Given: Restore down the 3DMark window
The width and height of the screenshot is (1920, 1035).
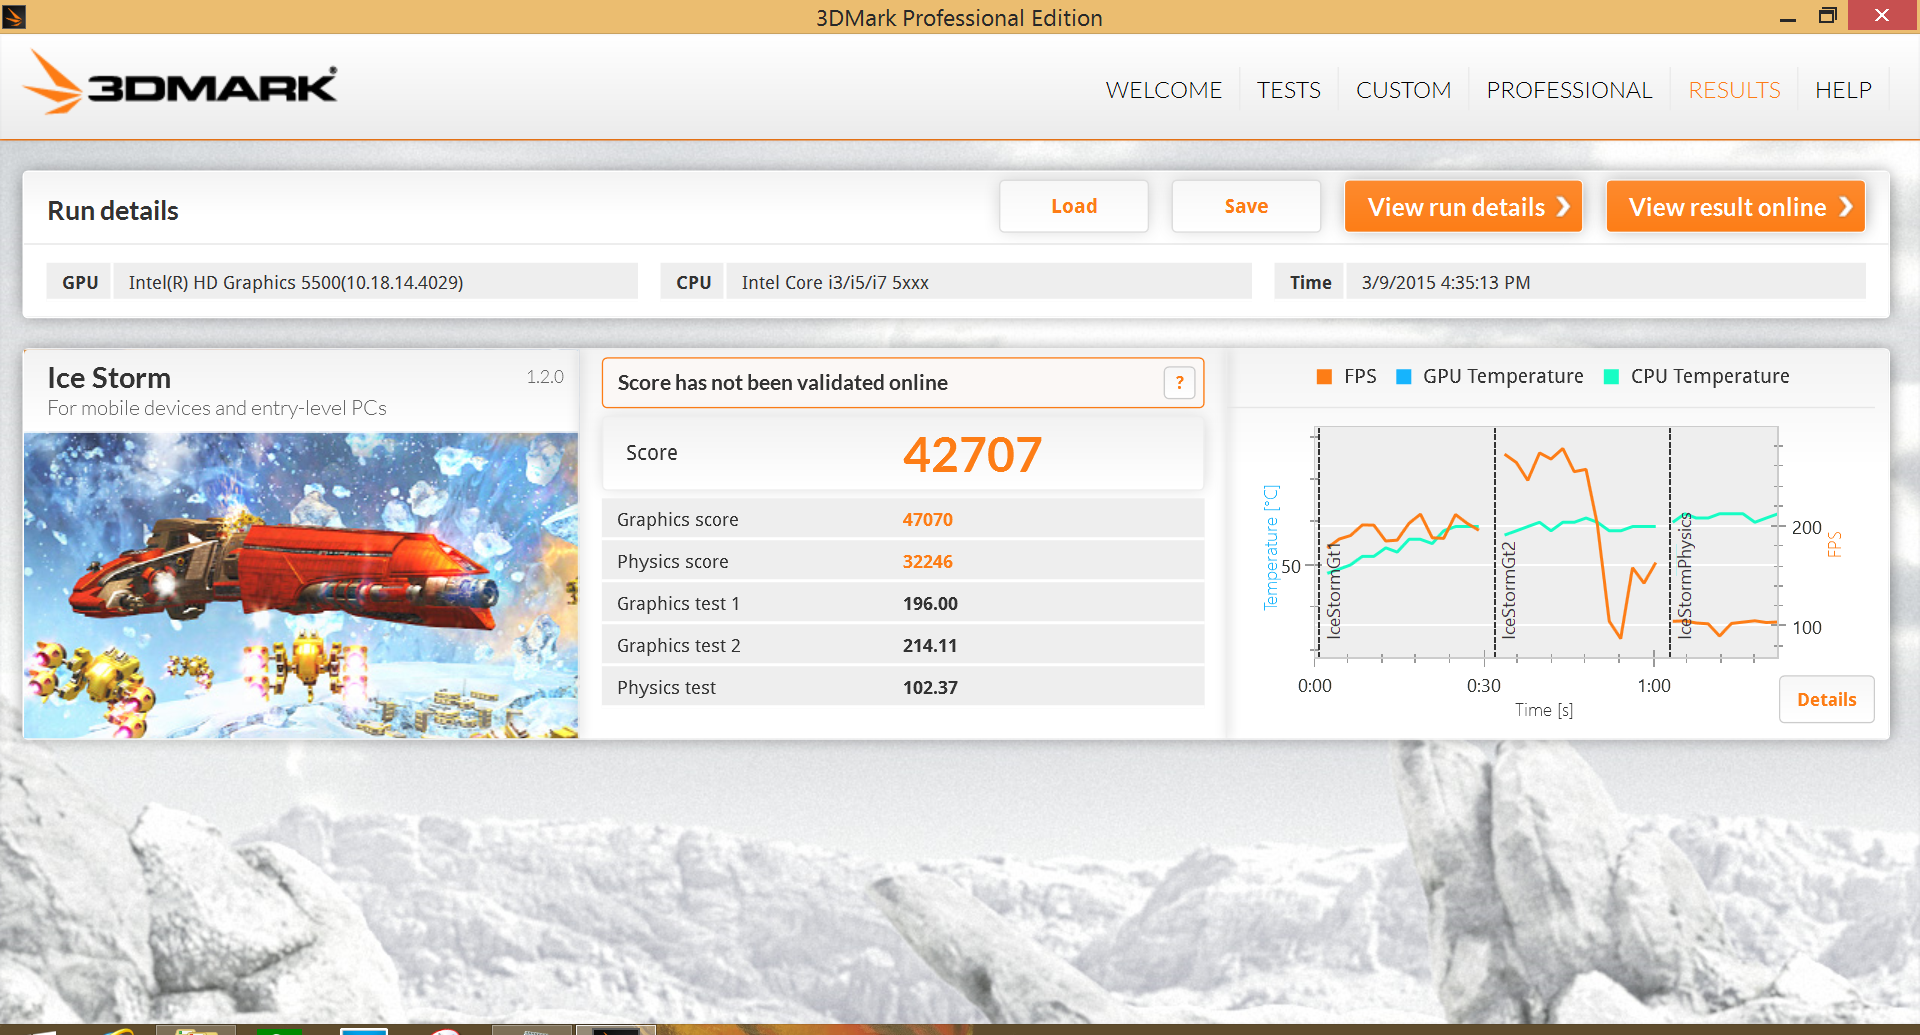Looking at the screenshot, I should [1827, 16].
